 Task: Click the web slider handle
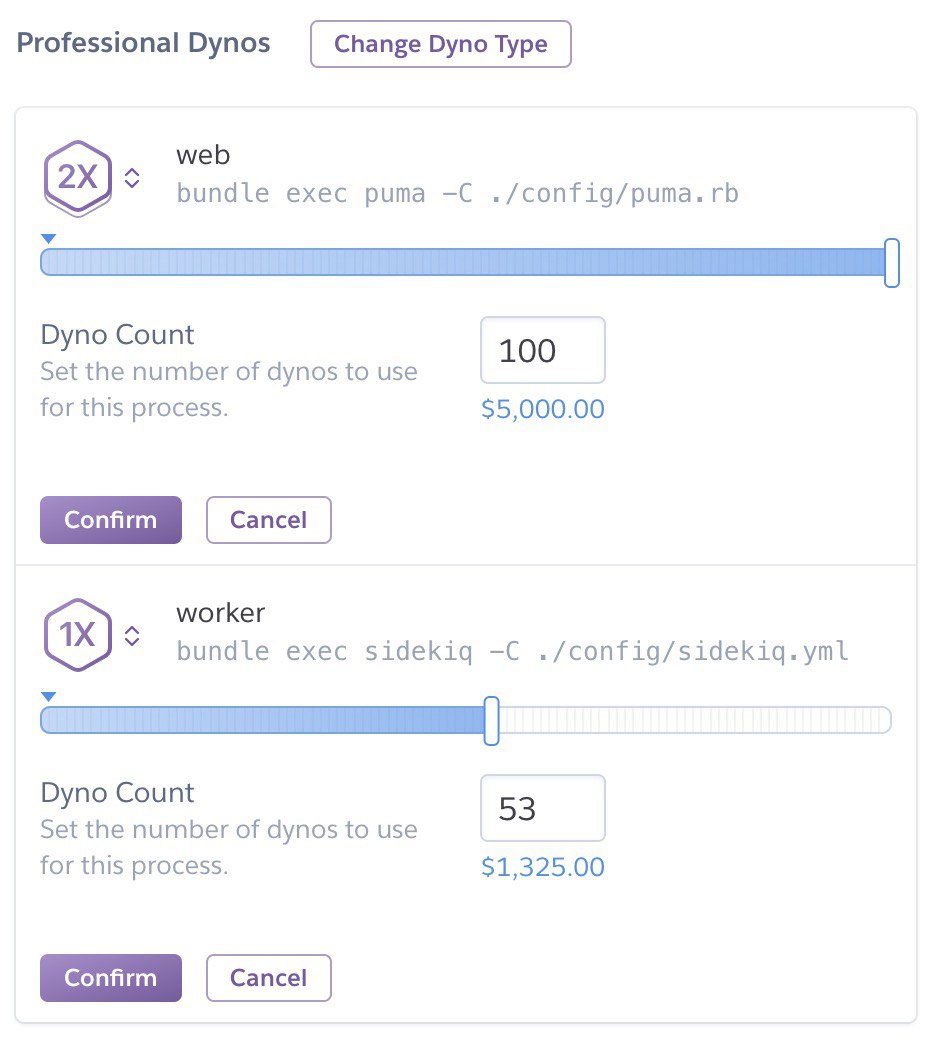[892, 263]
